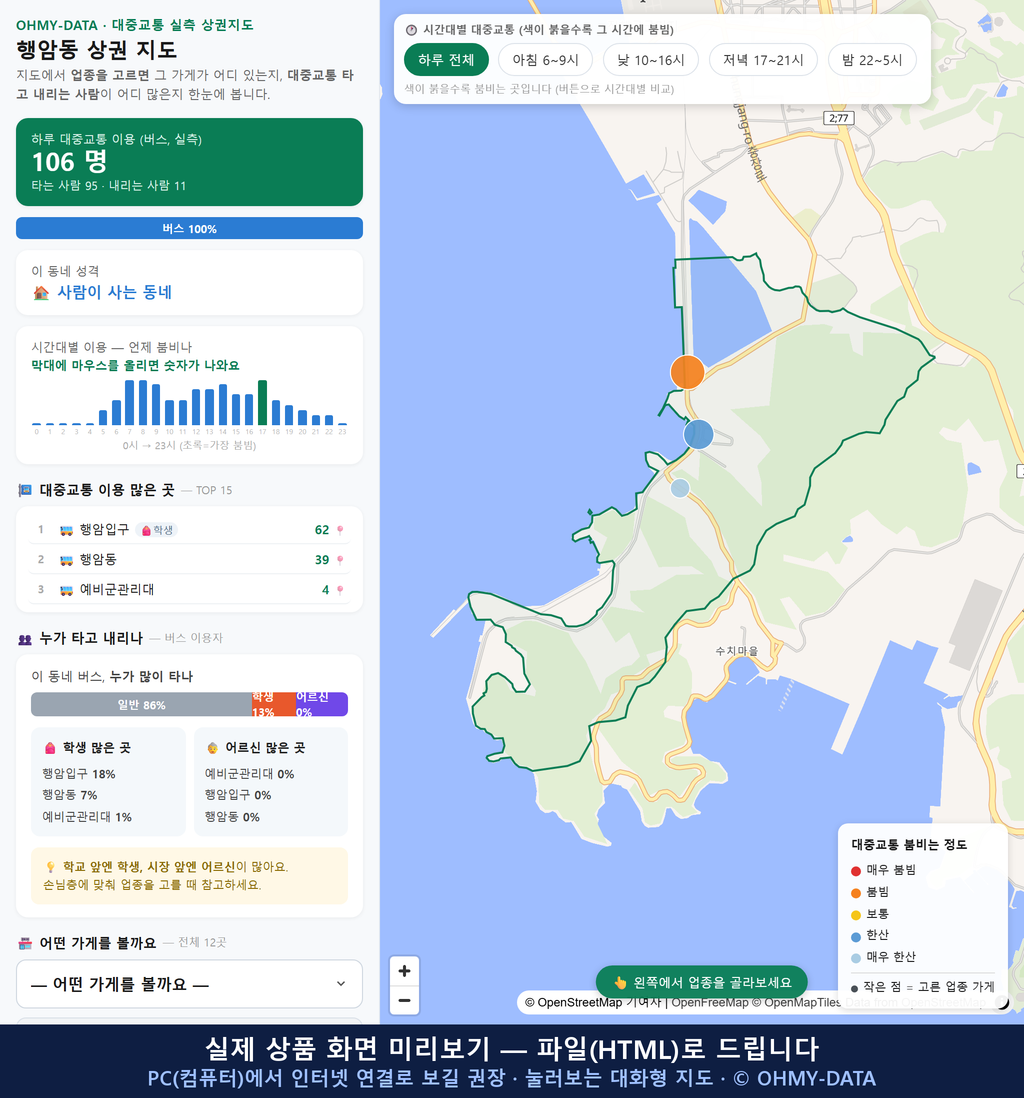The image size is (1024, 1098).
Task: Click the 버스 100% blue bar
Action: coord(189,228)
